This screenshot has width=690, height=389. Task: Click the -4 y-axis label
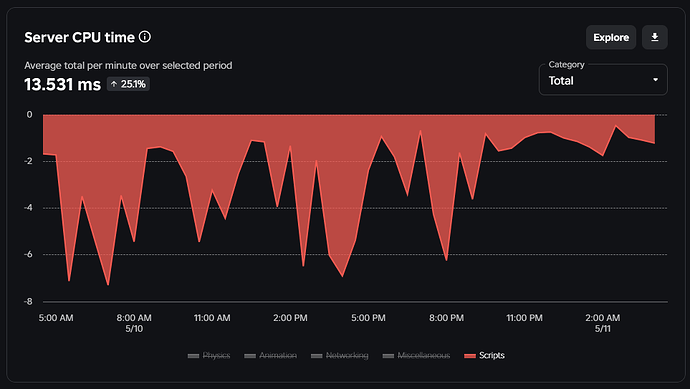pos(28,208)
